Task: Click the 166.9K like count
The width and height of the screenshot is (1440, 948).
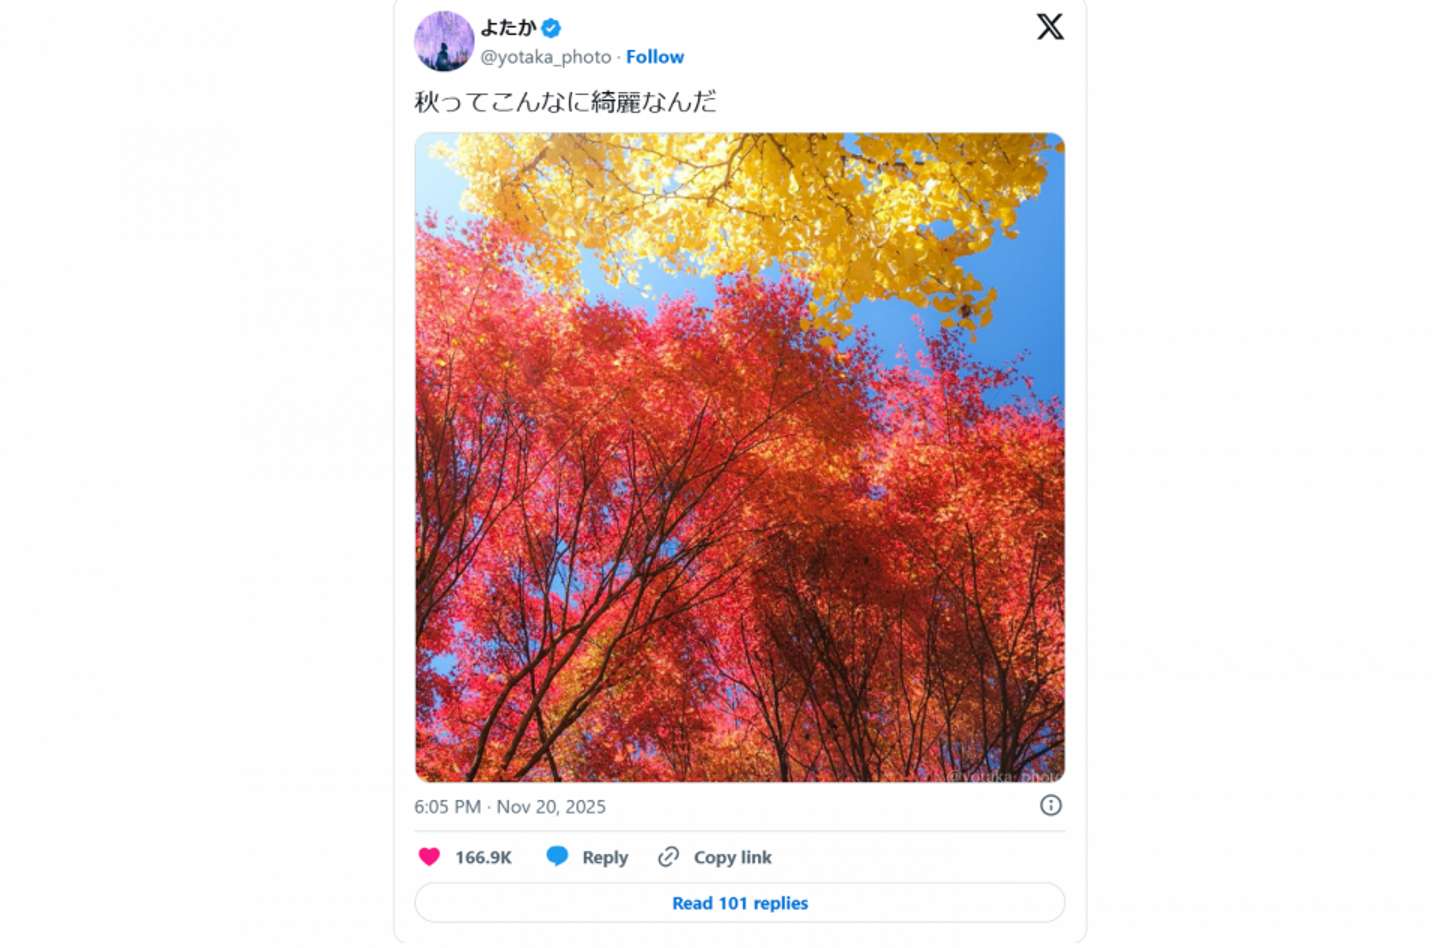Action: tap(483, 857)
